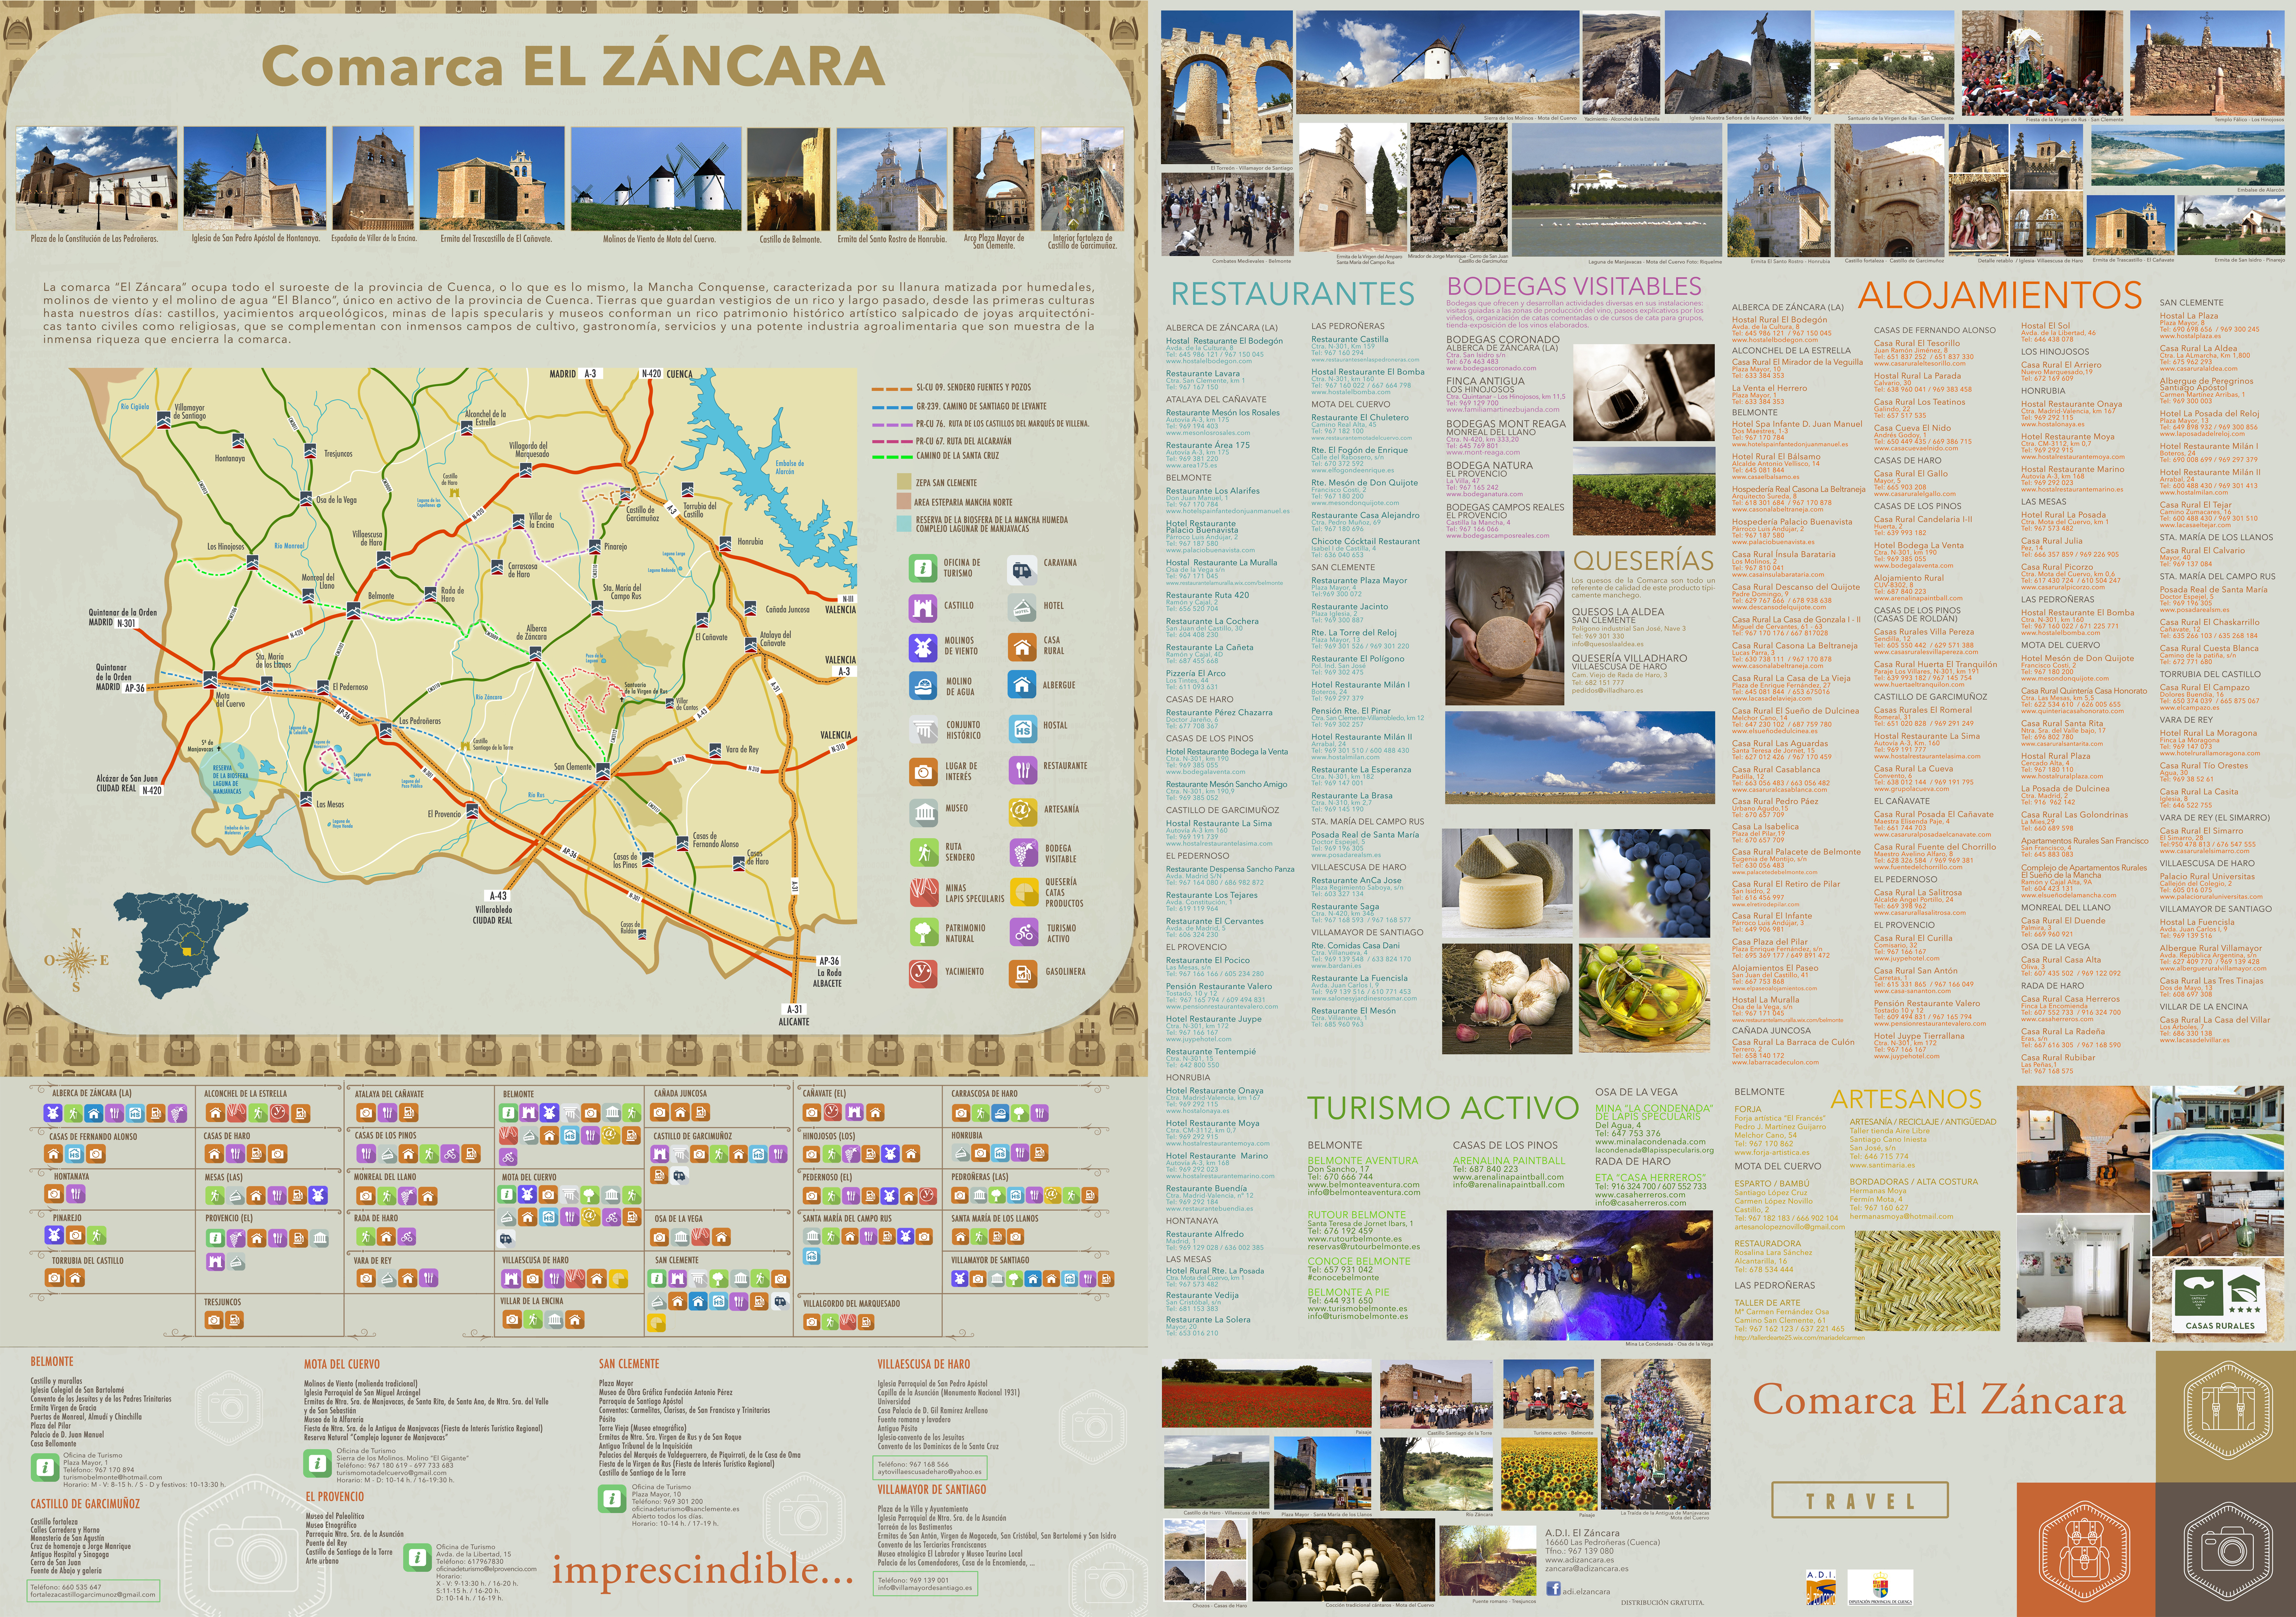Click the Conjunto Histórico column icon in legend
2296x1617 pixels.
pyautogui.click(x=923, y=729)
